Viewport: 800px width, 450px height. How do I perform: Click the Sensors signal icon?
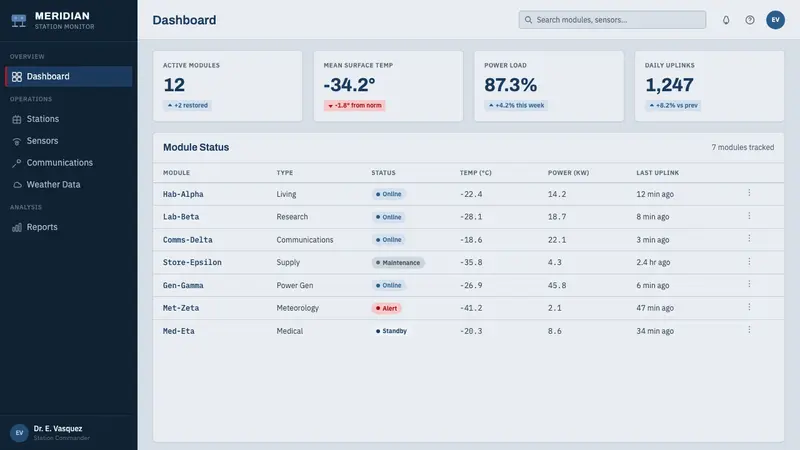click(x=17, y=141)
